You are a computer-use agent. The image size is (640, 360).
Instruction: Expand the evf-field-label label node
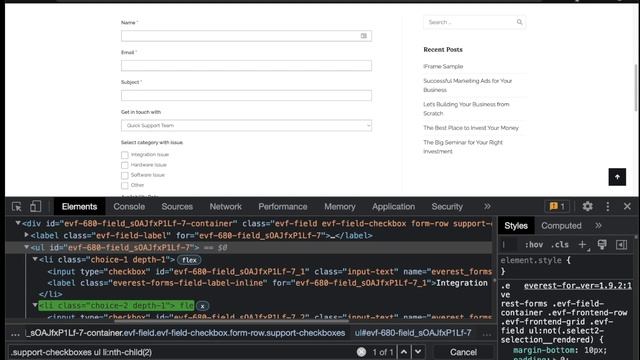tap(27, 235)
